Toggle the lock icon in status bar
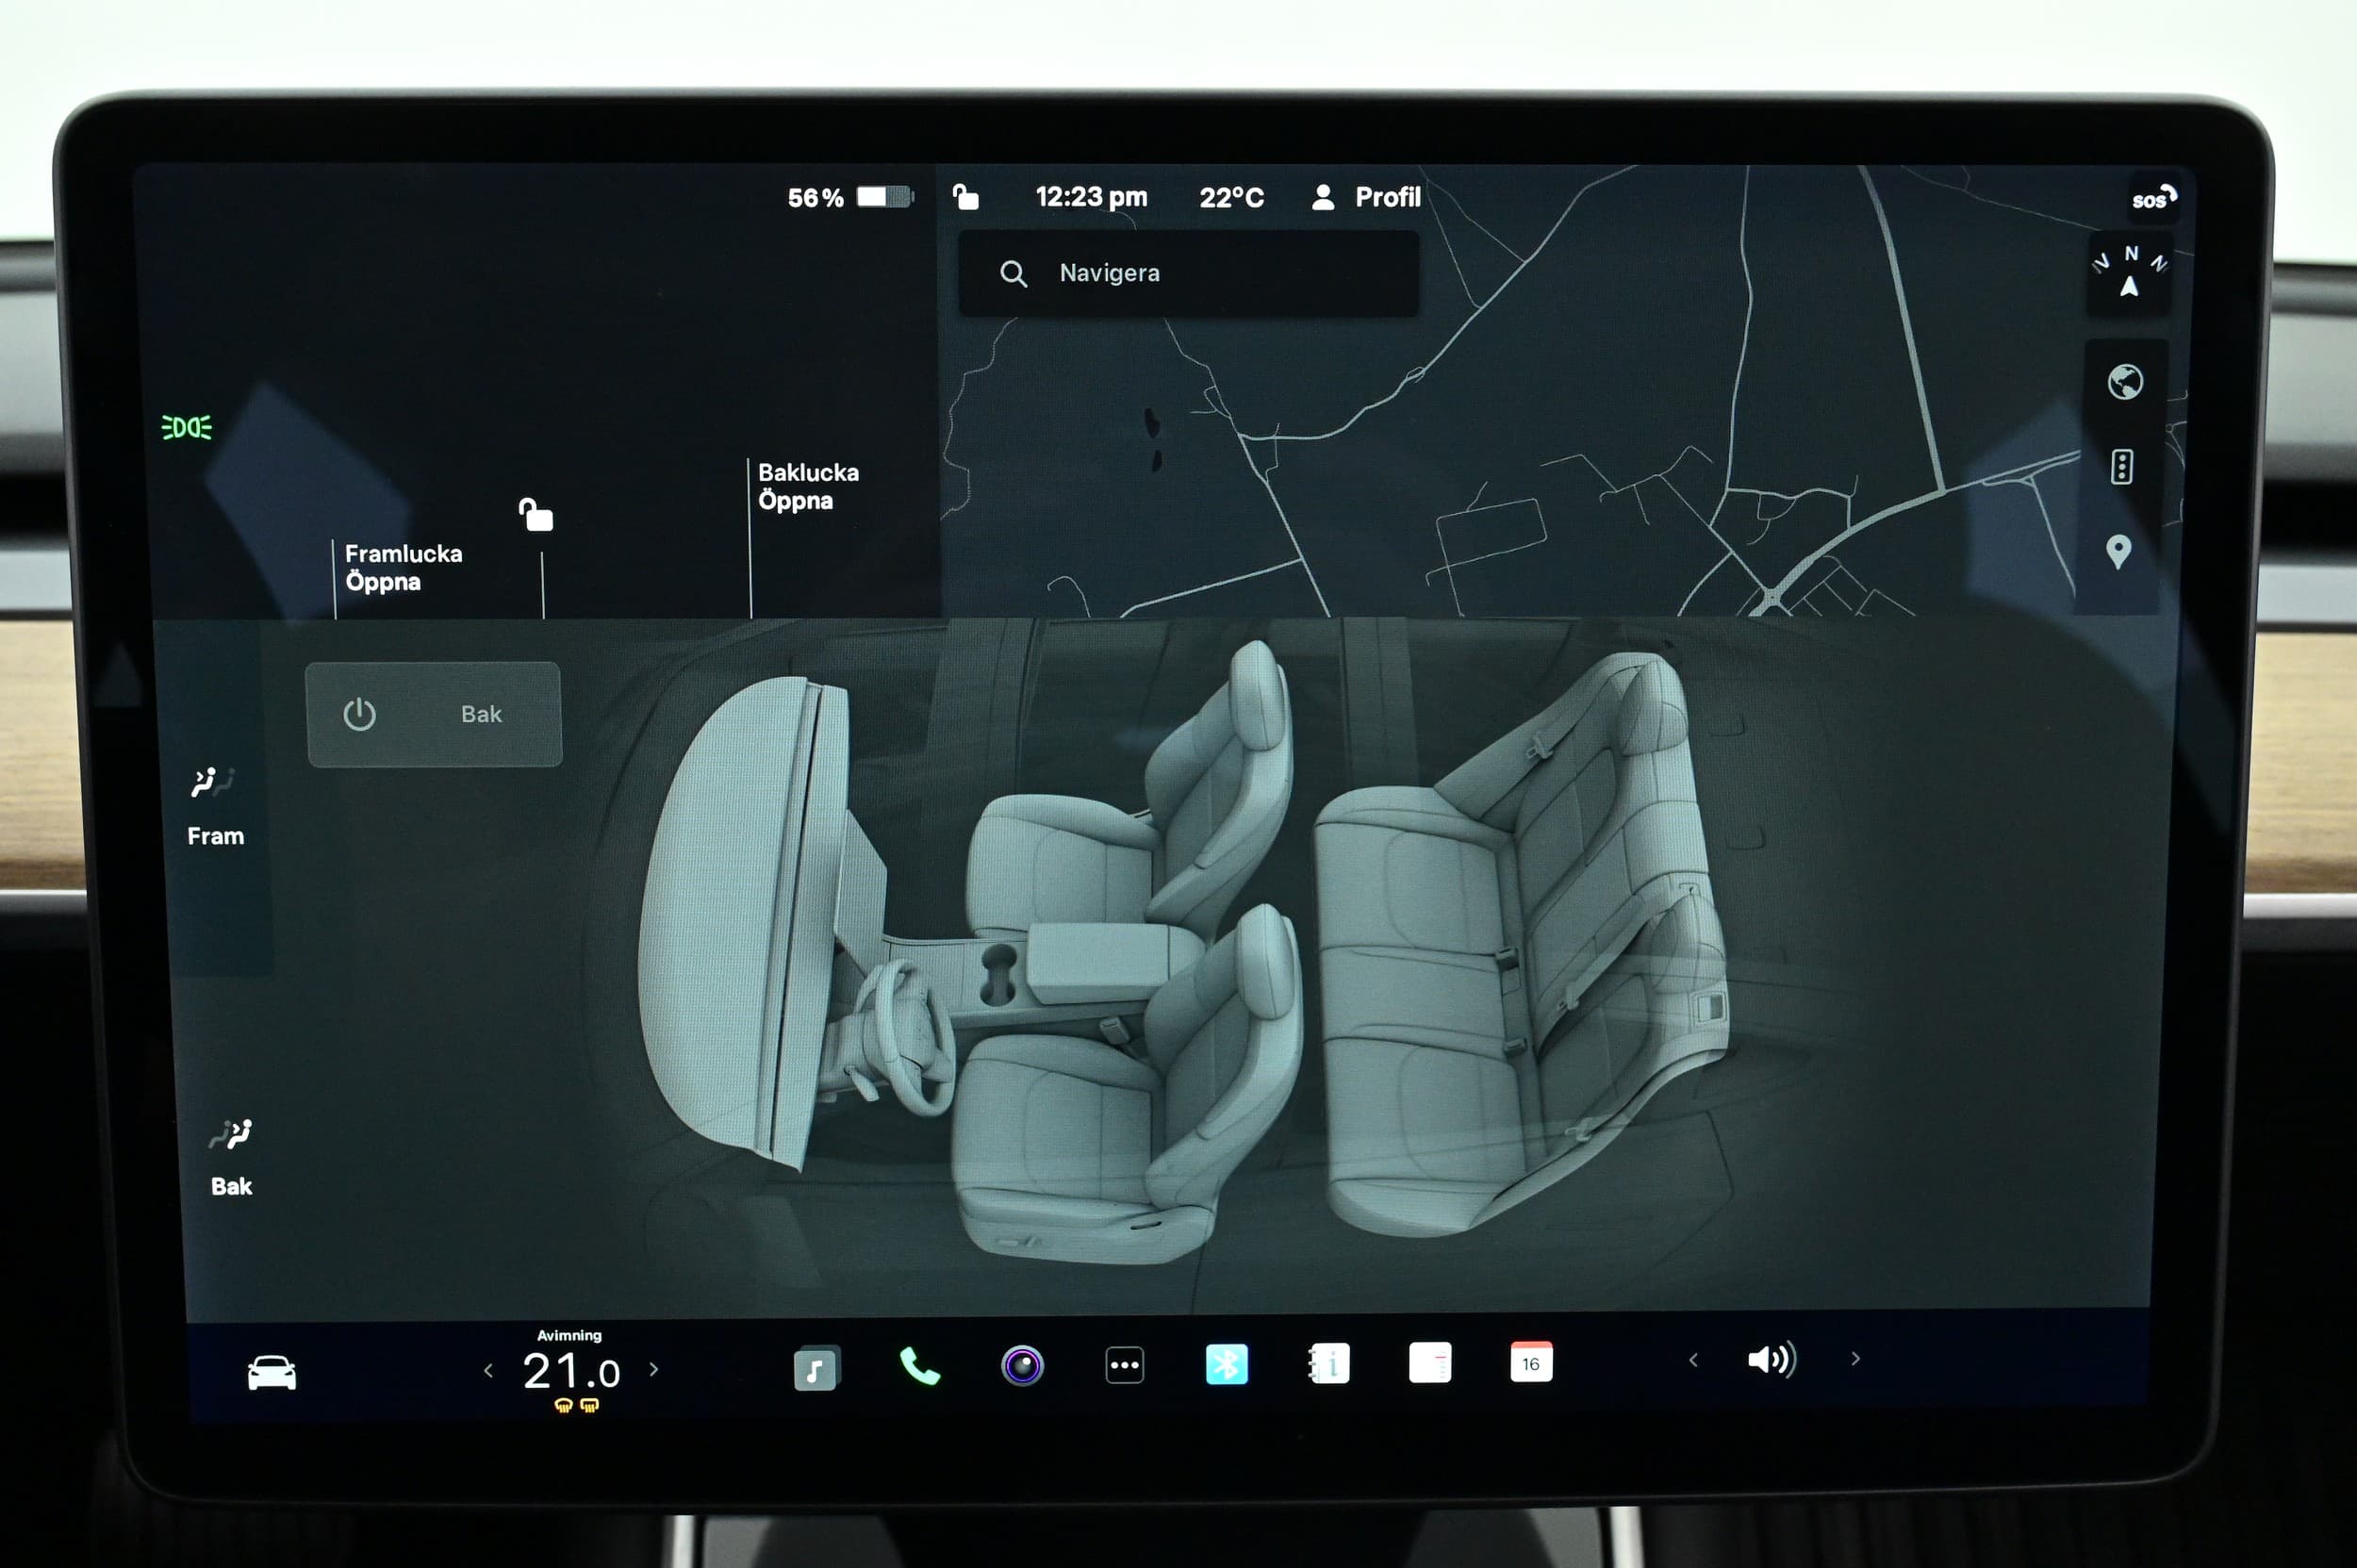The height and width of the screenshot is (1568, 2357). [965, 196]
